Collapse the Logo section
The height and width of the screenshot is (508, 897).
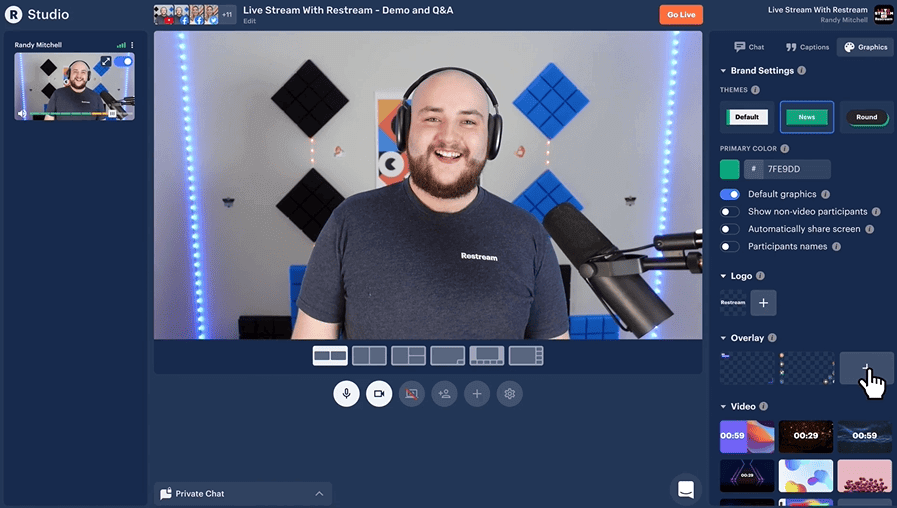[723, 276]
